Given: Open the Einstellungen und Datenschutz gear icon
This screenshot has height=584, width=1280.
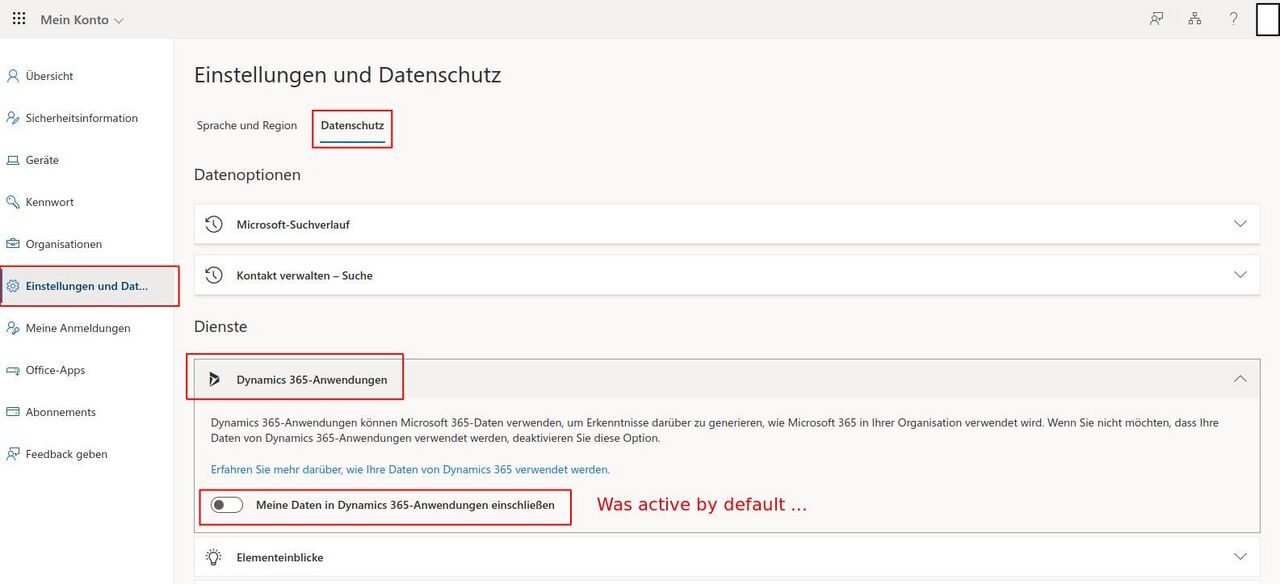Looking at the screenshot, I should [x=13, y=285].
